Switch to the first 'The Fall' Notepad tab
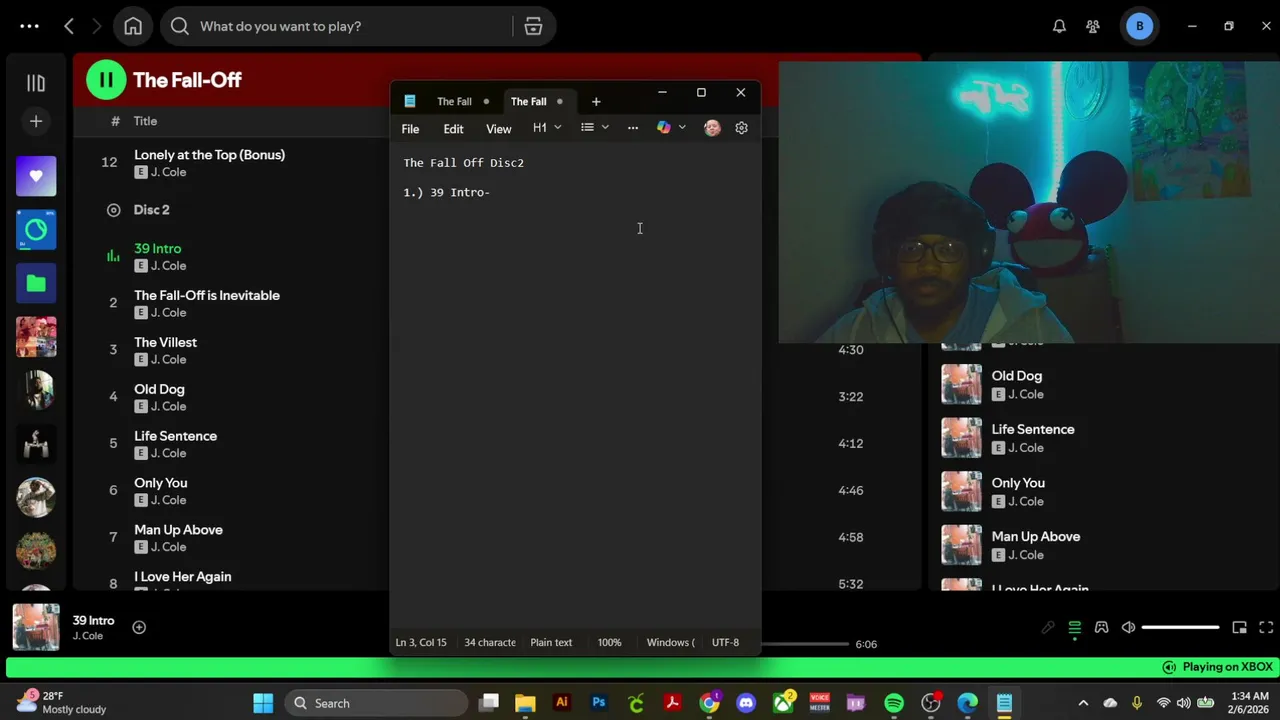Screen dimensions: 1280x720 pyautogui.click(x=454, y=101)
